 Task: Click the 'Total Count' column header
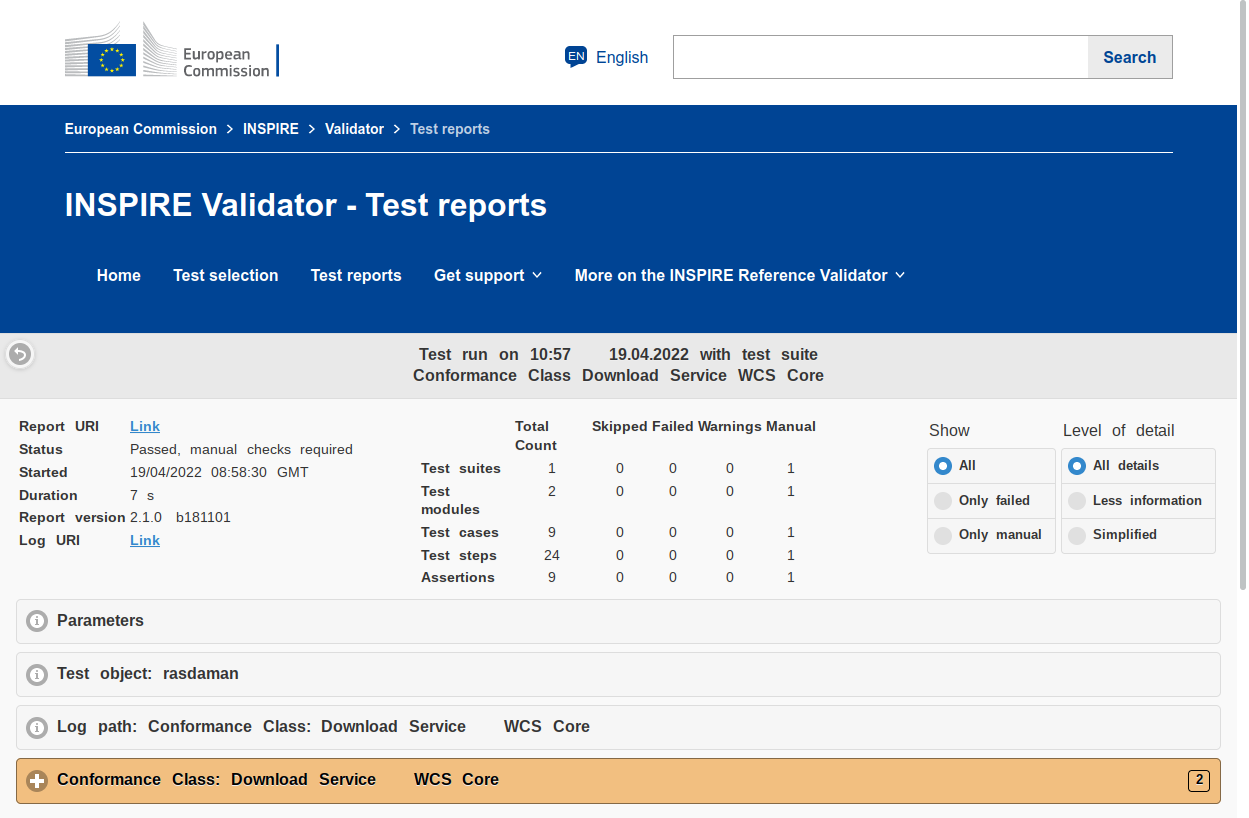point(536,435)
